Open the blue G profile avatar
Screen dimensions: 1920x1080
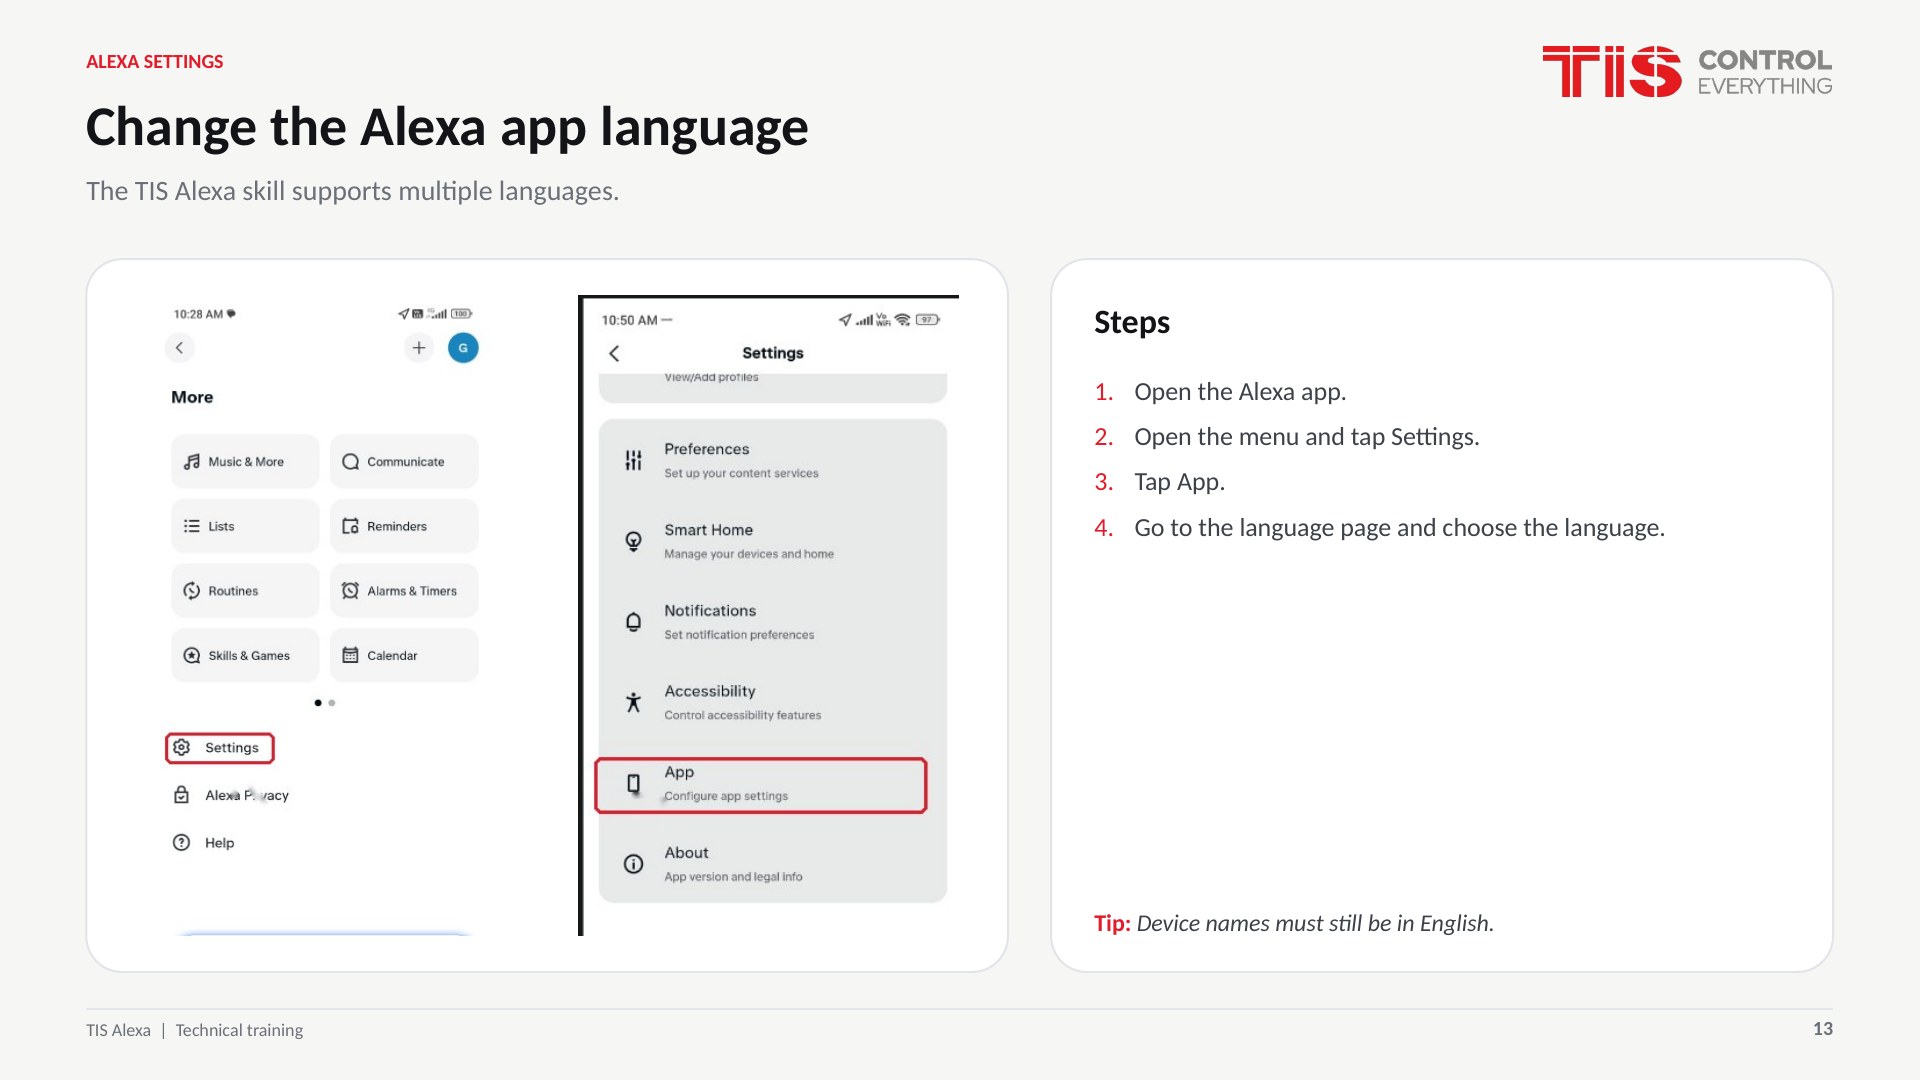[x=463, y=348]
